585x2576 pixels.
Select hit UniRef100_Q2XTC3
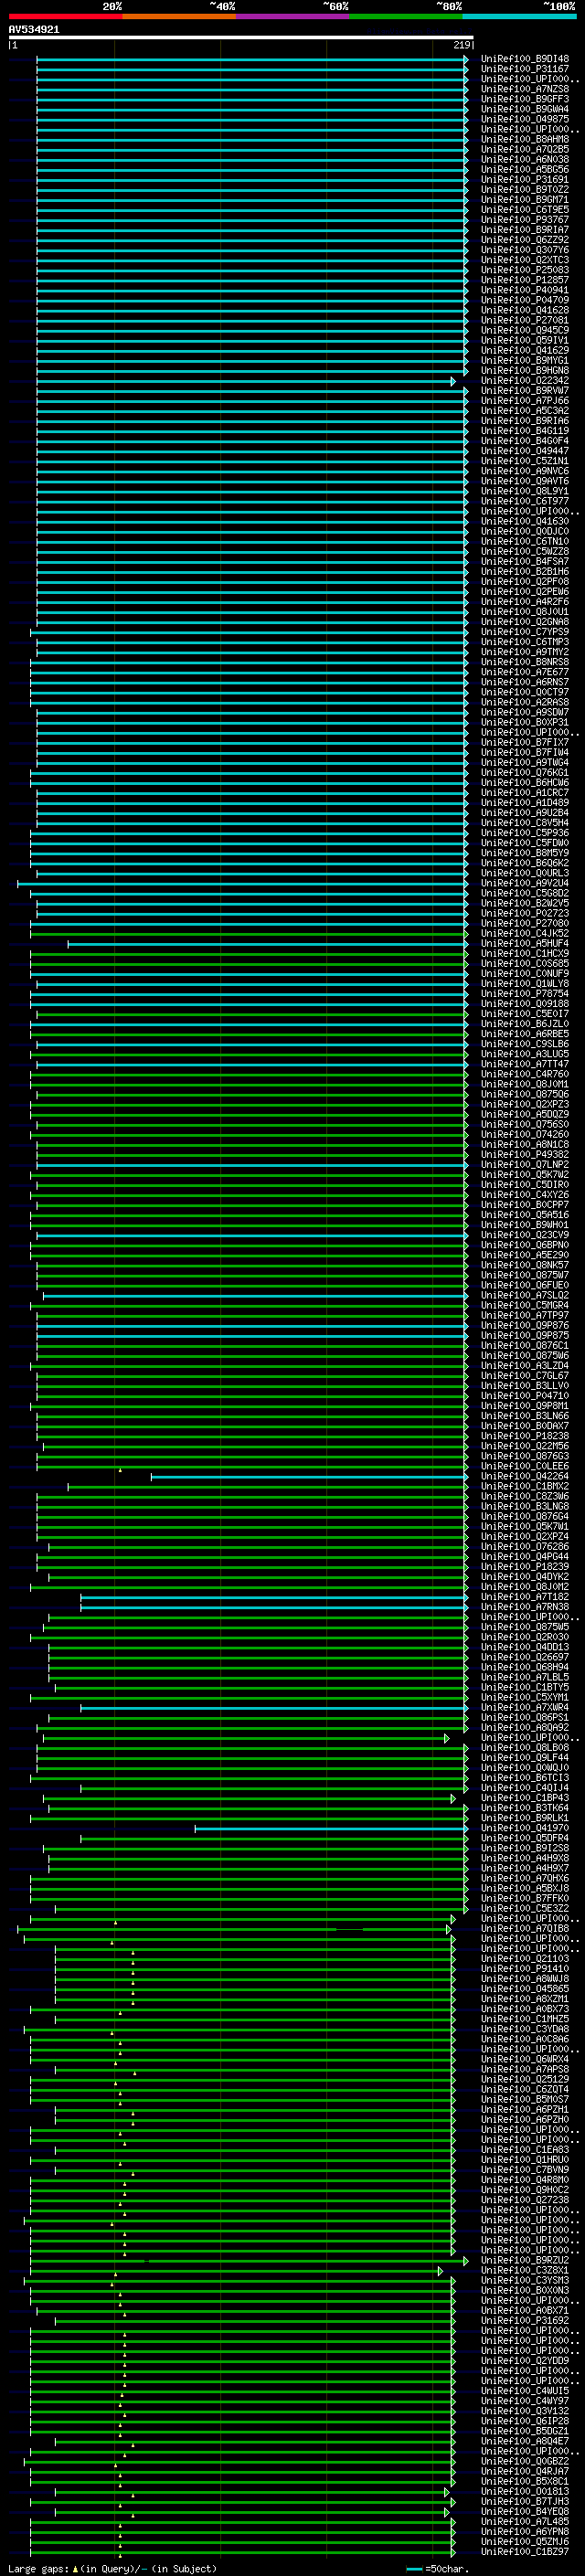(524, 260)
